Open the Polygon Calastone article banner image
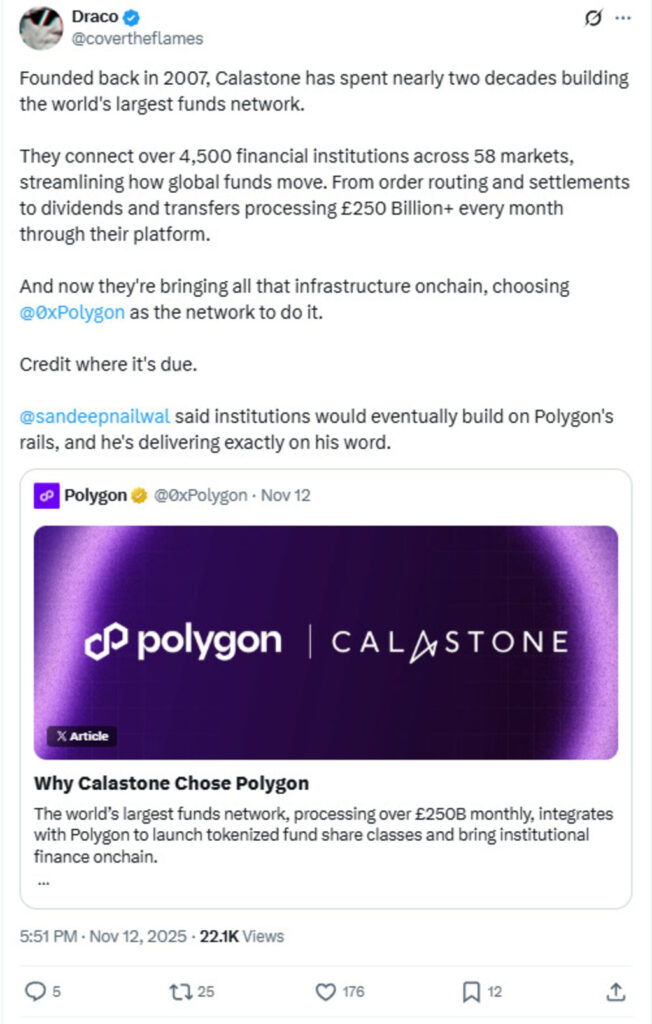 (326, 642)
